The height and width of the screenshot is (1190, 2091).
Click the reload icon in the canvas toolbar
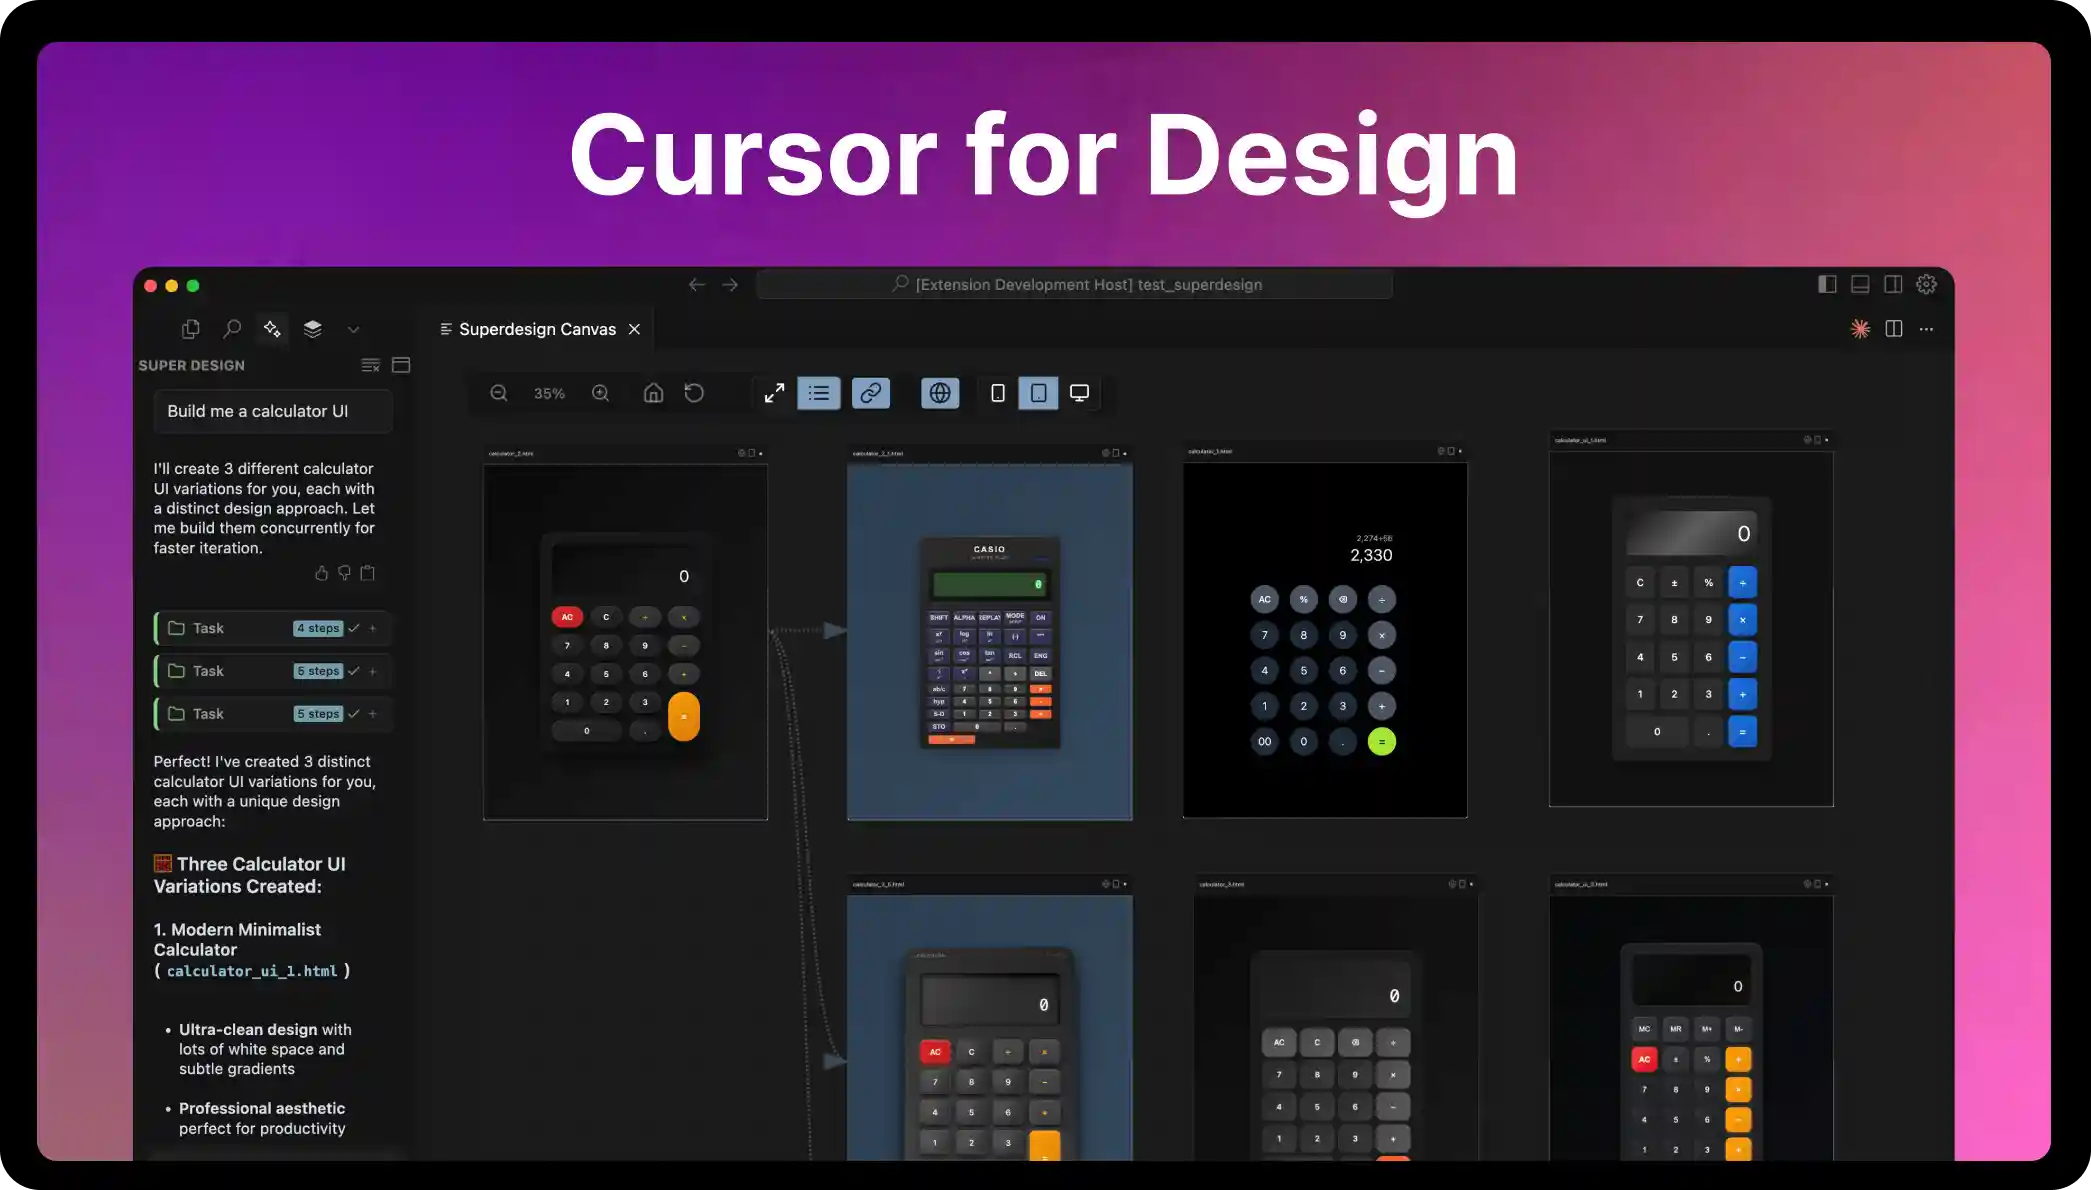(x=694, y=393)
